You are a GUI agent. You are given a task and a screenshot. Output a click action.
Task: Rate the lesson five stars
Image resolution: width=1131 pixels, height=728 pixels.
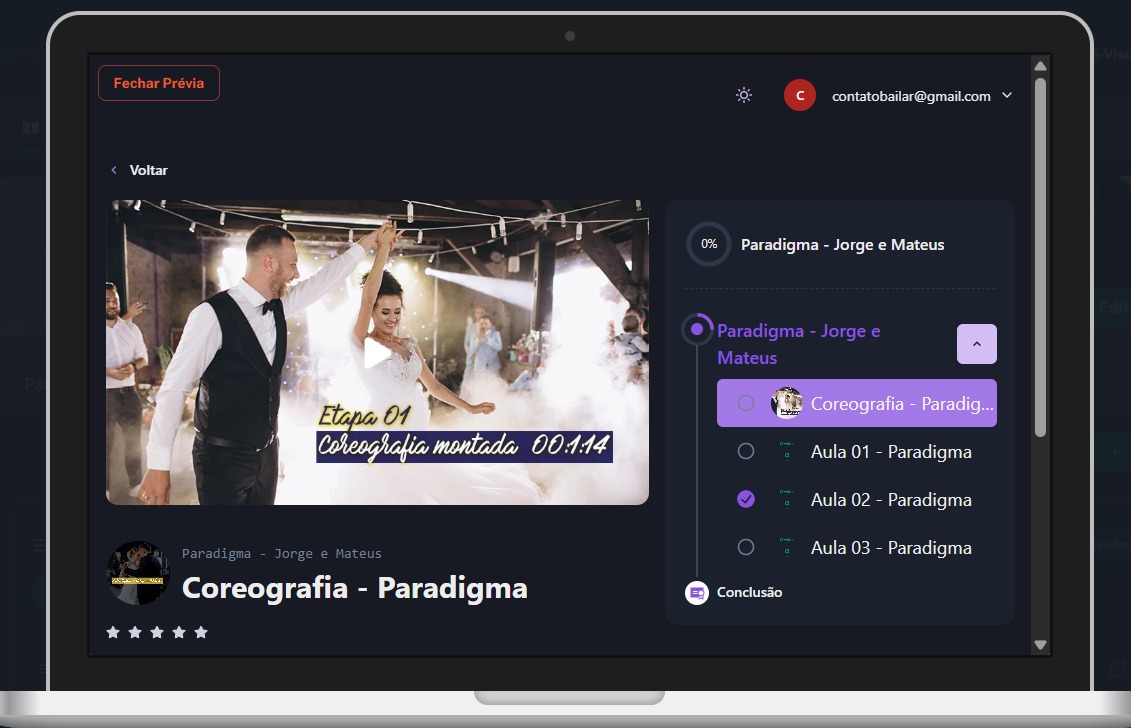pos(201,632)
